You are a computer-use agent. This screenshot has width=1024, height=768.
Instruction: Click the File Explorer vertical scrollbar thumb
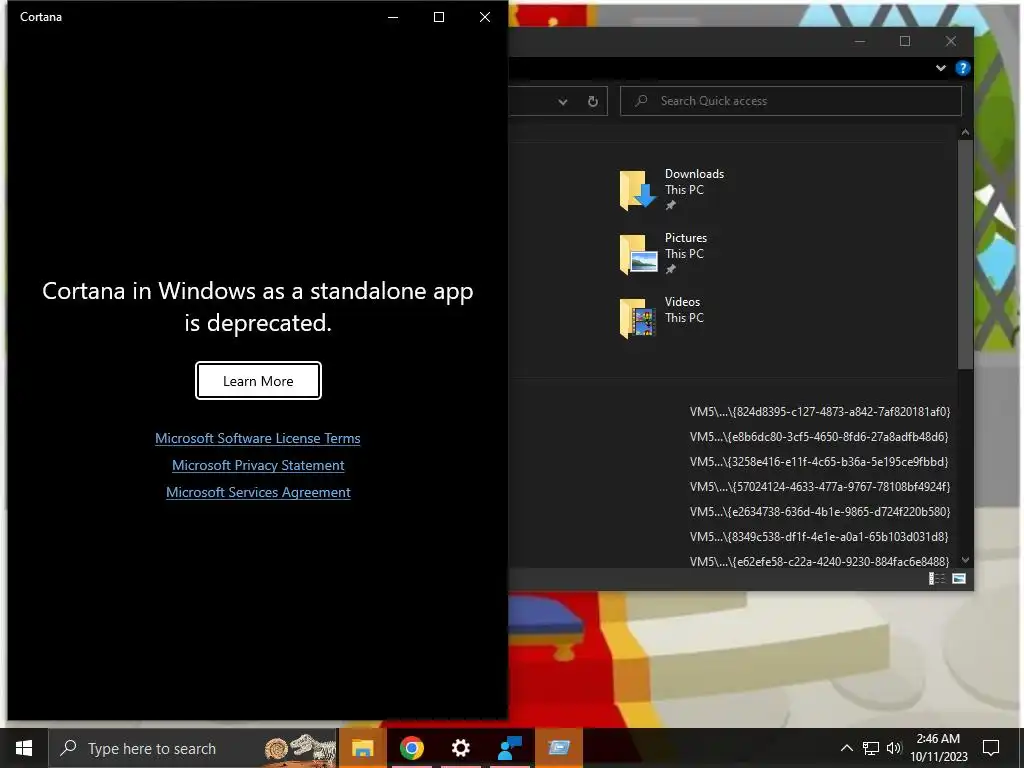[965, 255]
